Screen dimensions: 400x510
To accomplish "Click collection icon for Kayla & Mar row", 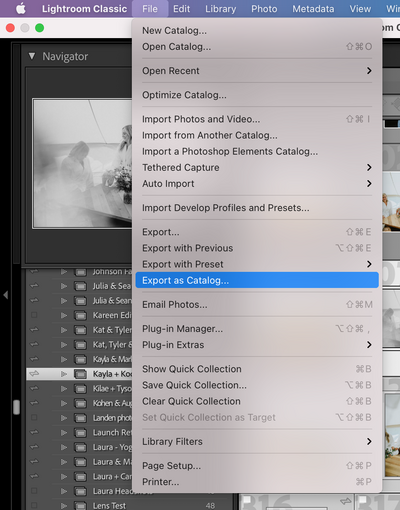I will (x=80, y=359).
